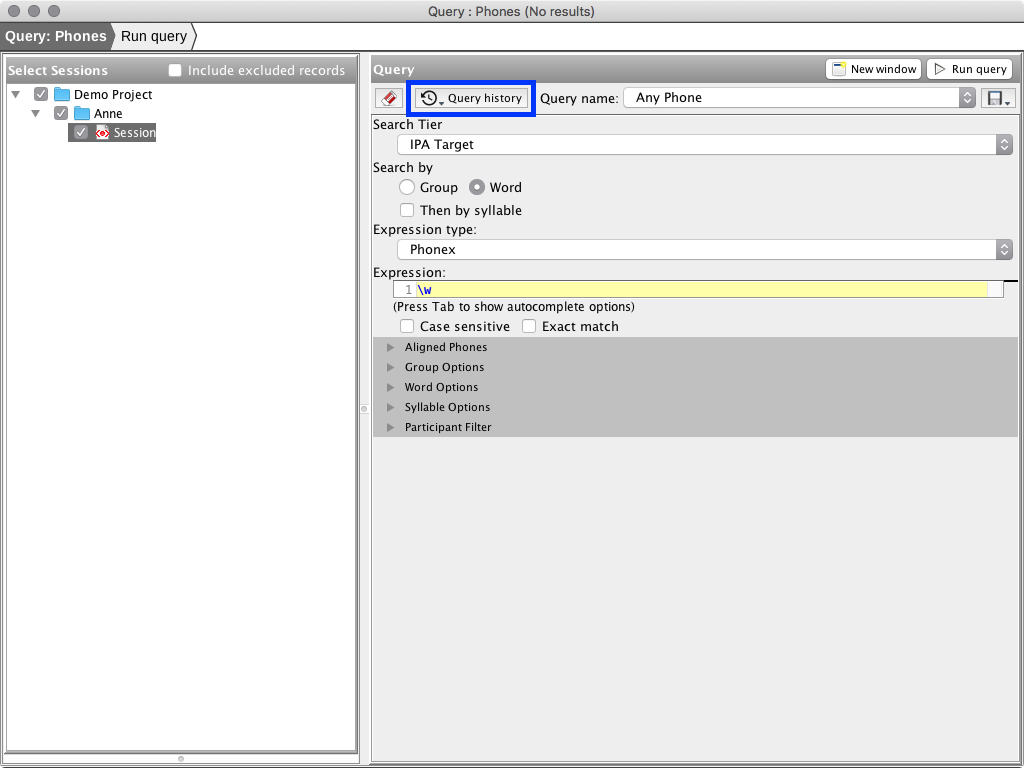The height and width of the screenshot is (768, 1024).
Task: Select the Session icon in the tree
Action: click(100, 132)
